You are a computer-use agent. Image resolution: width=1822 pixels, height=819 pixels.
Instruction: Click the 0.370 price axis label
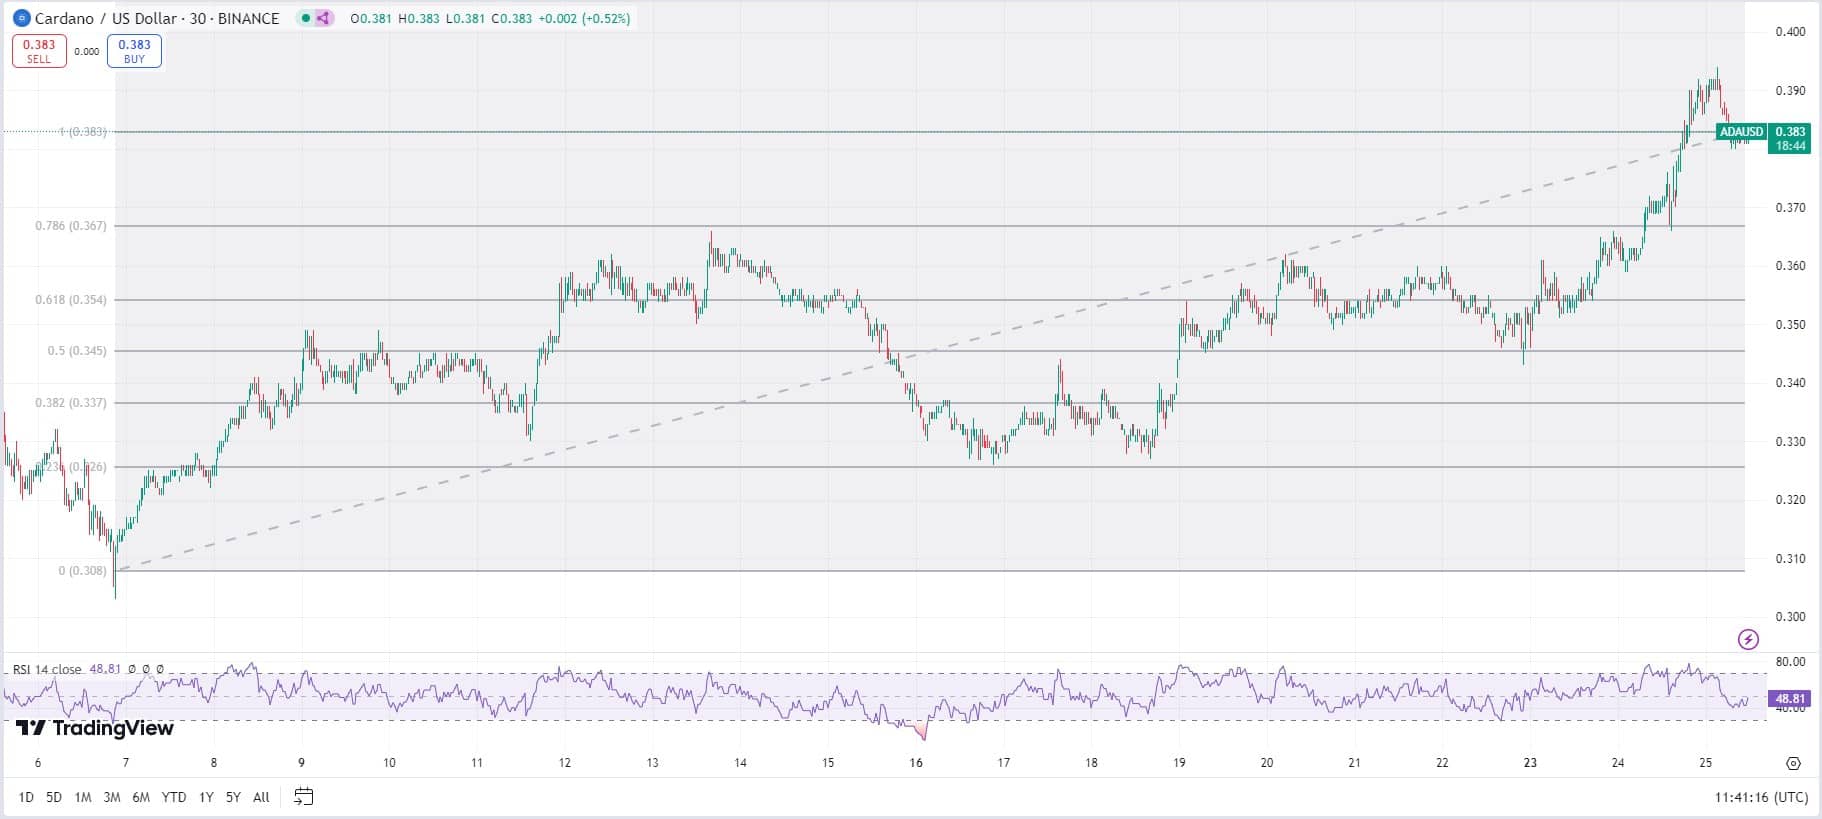1790,208
